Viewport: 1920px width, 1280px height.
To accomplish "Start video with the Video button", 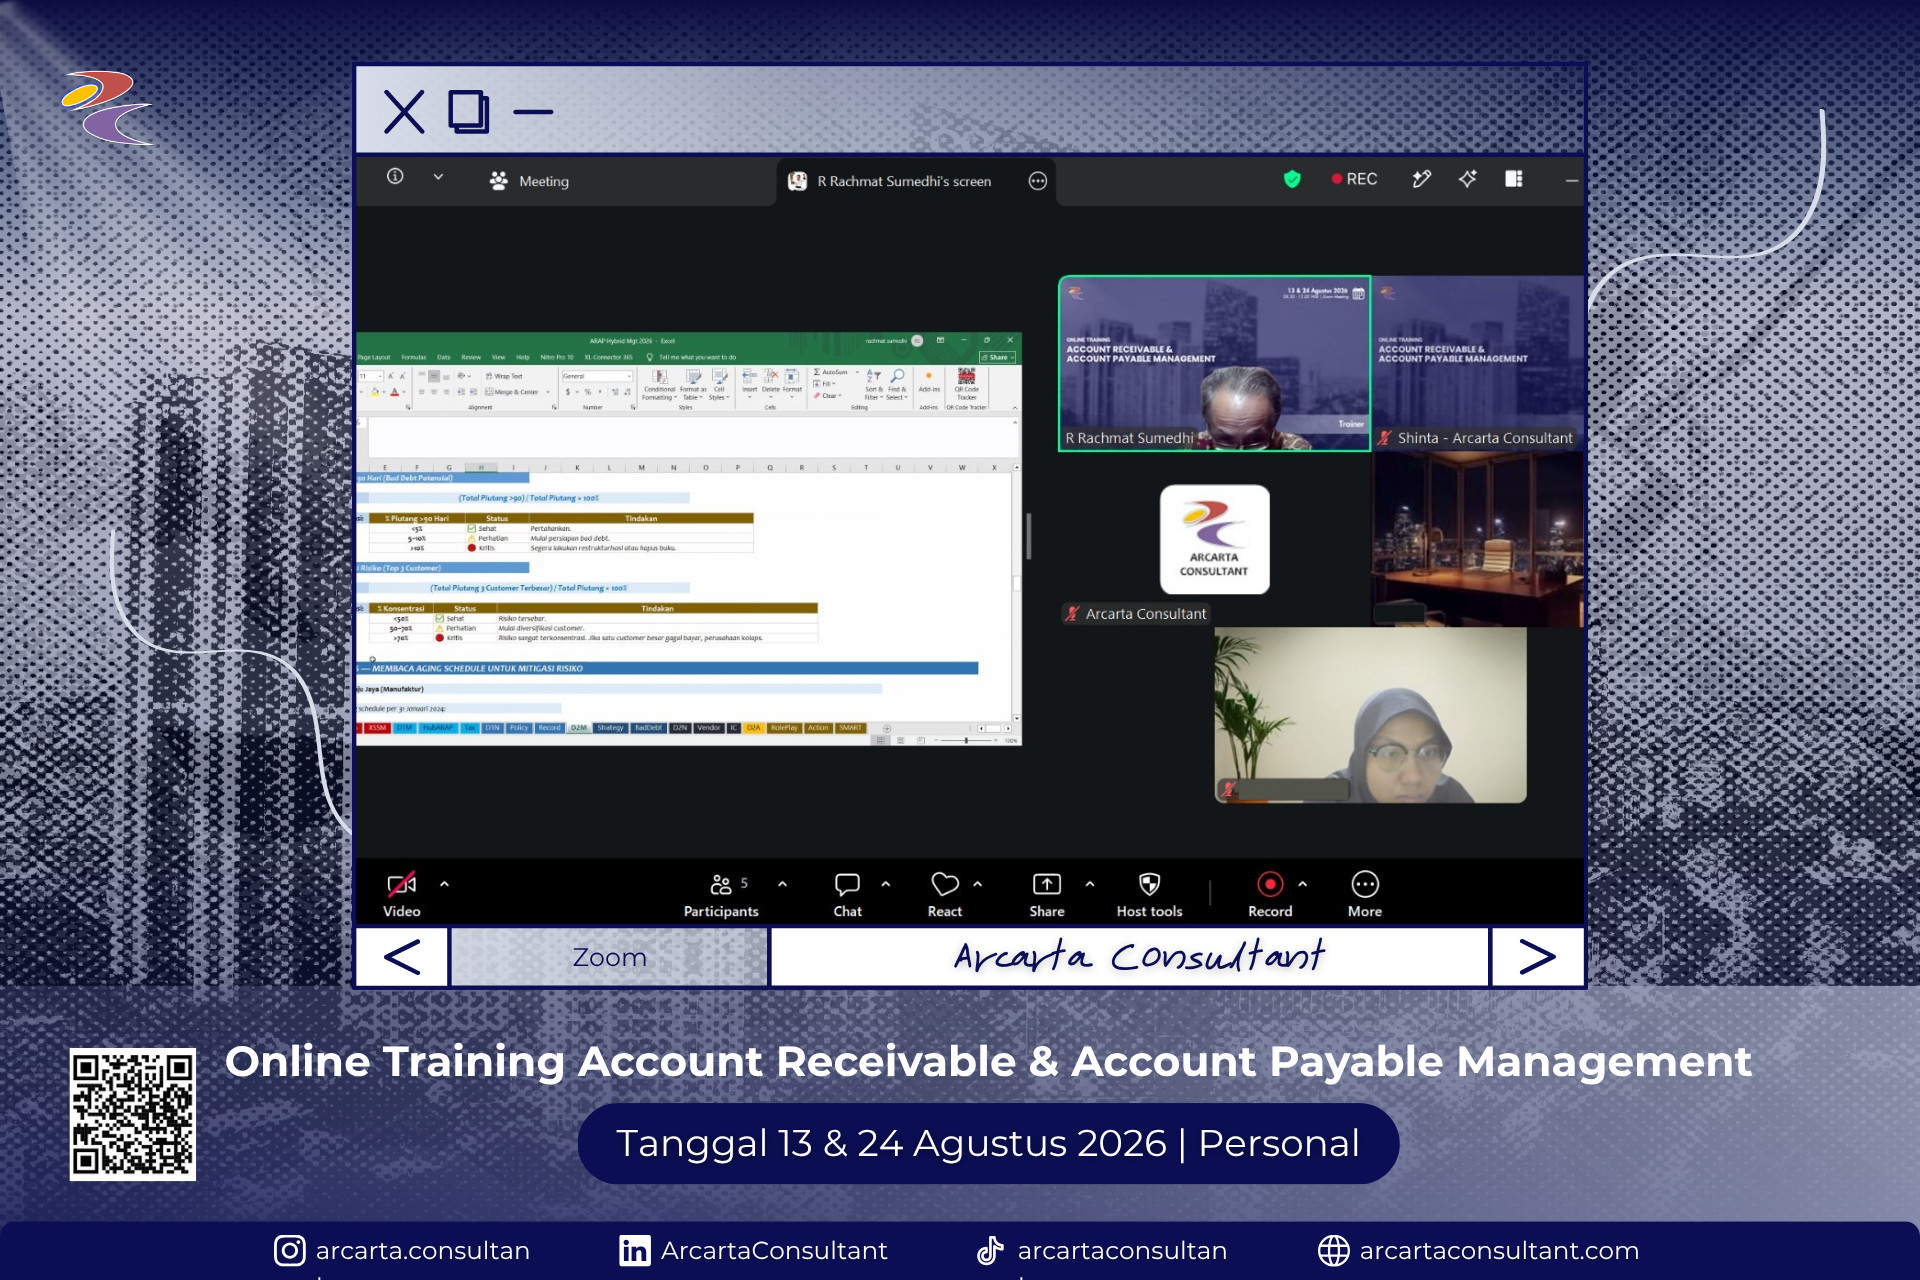I will (402, 894).
